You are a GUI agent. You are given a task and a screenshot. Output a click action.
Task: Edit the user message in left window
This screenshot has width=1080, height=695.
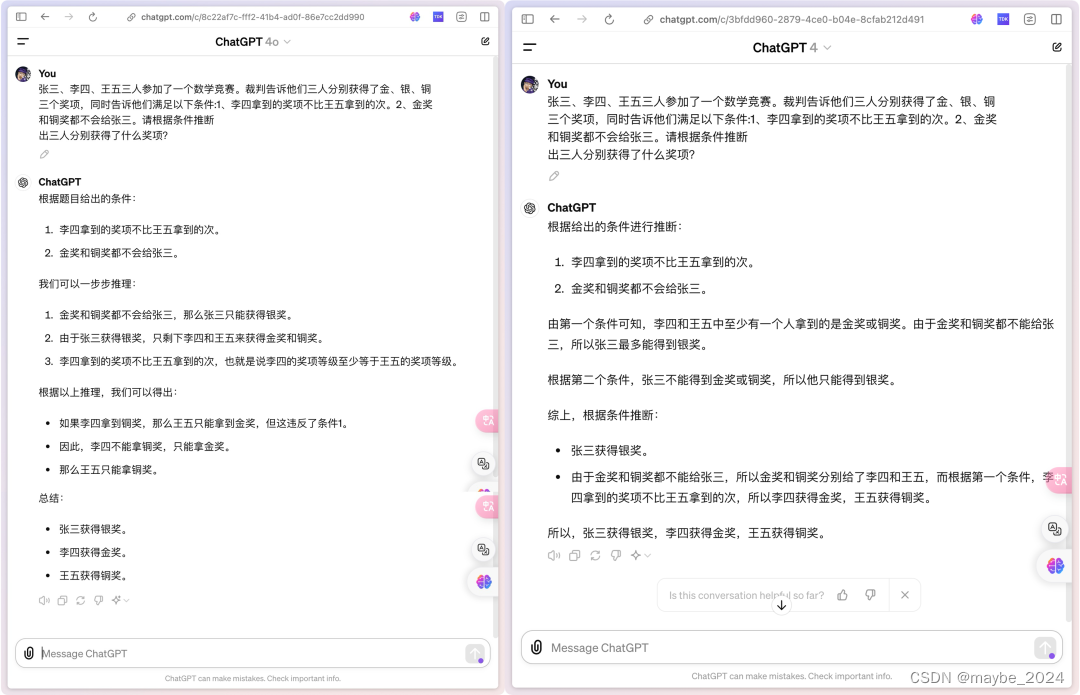[44, 154]
